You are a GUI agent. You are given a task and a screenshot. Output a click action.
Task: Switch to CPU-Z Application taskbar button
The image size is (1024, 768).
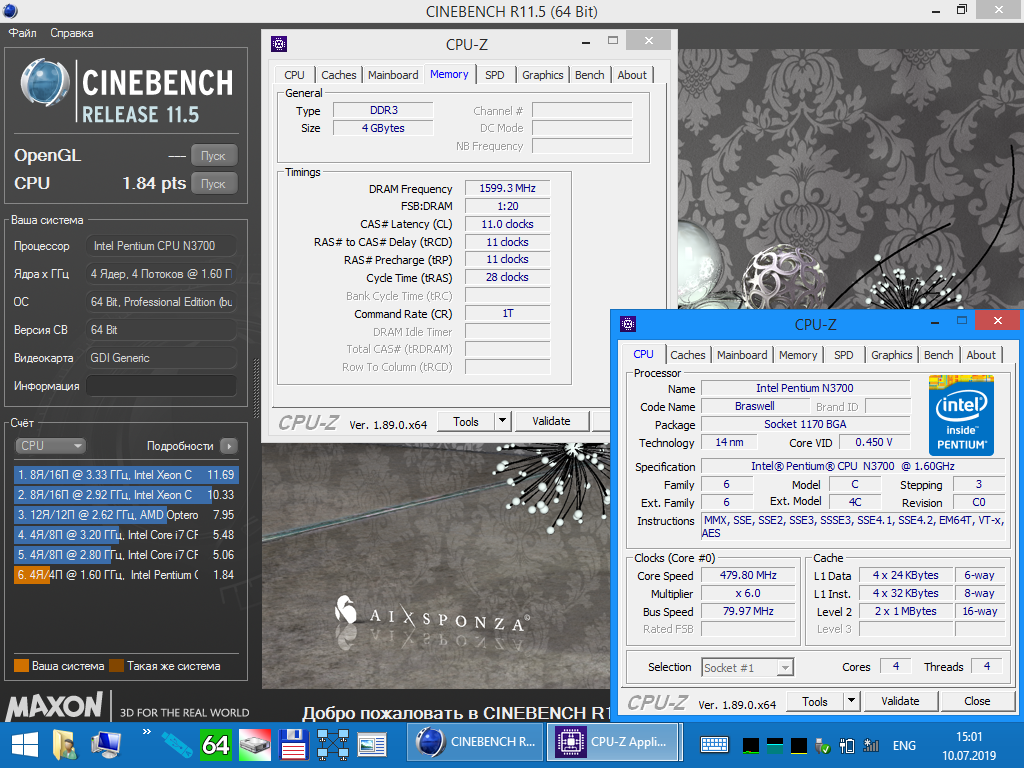pyautogui.click(x=613, y=742)
